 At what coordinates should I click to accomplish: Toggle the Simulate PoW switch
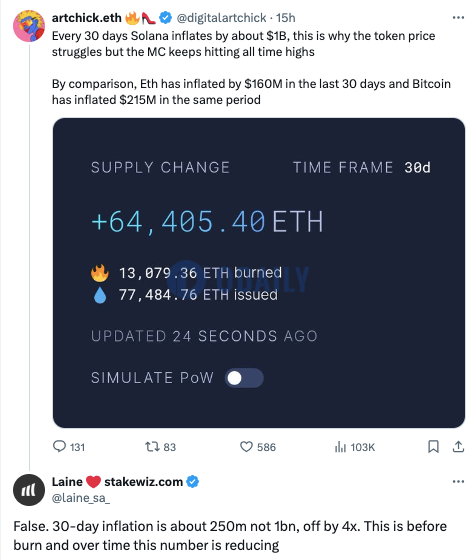tap(244, 378)
